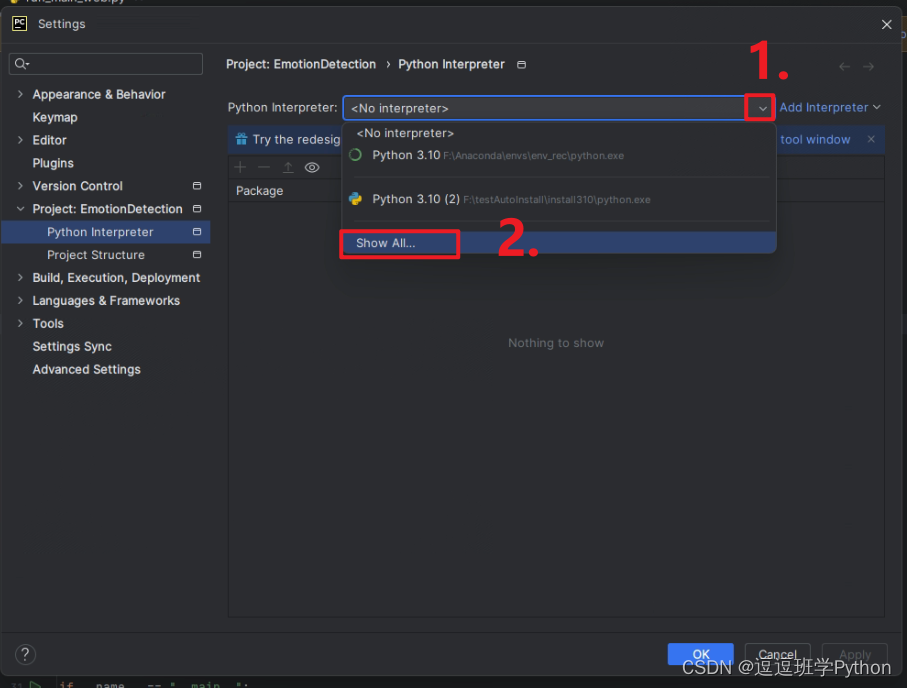The width and height of the screenshot is (907, 688).
Task: Open Plugins settings
Action: (53, 163)
